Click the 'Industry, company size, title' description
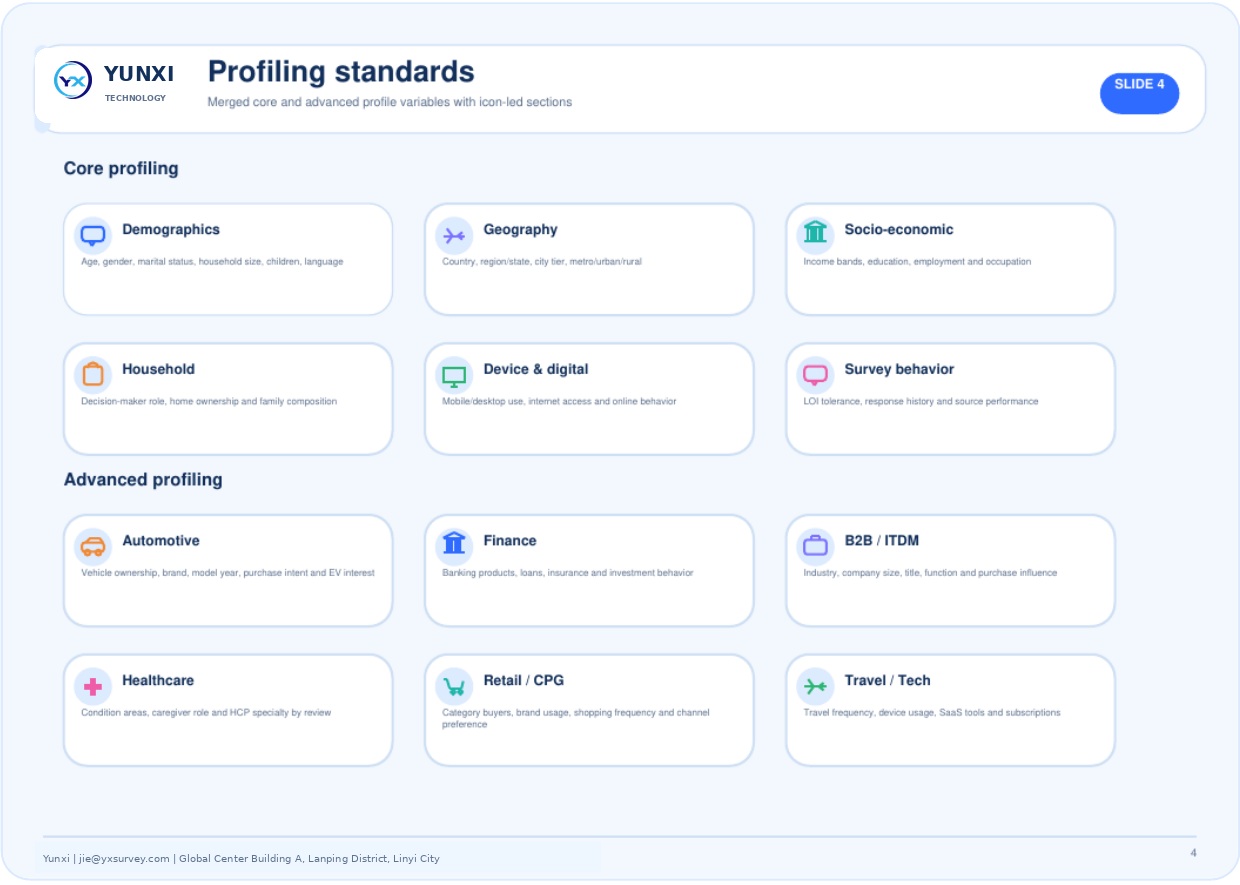1240x885 pixels. (x=930, y=574)
